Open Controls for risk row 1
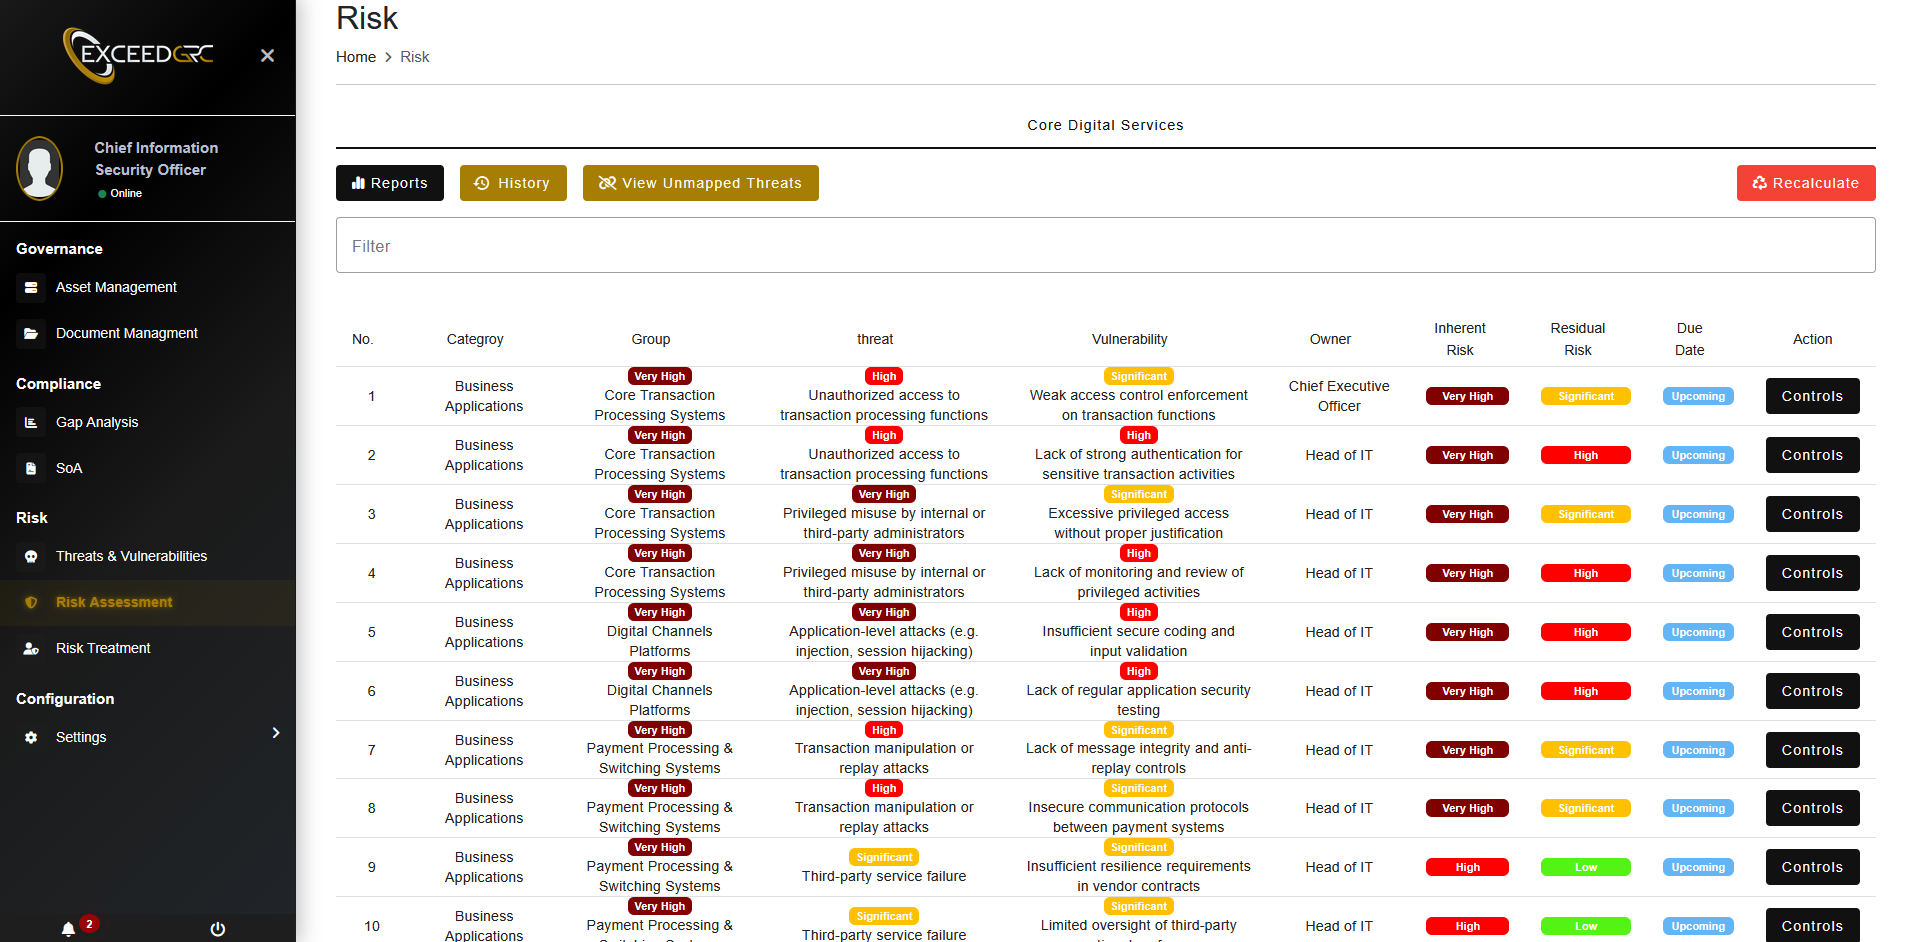The height and width of the screenshot is (942, 1908). pyautogui.click(x=1812, y=396)
